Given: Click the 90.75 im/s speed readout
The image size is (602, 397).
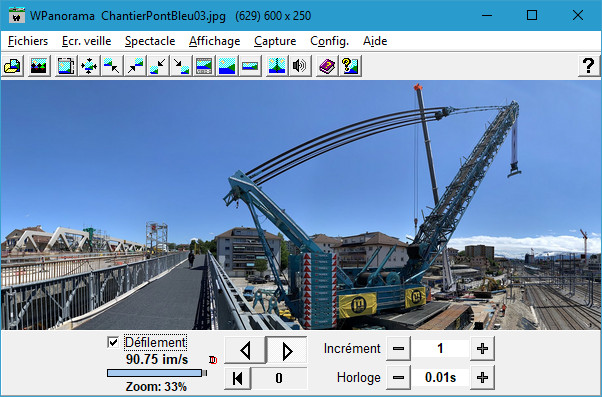Looking at the screenshot, I should click(x=157, y=359).
